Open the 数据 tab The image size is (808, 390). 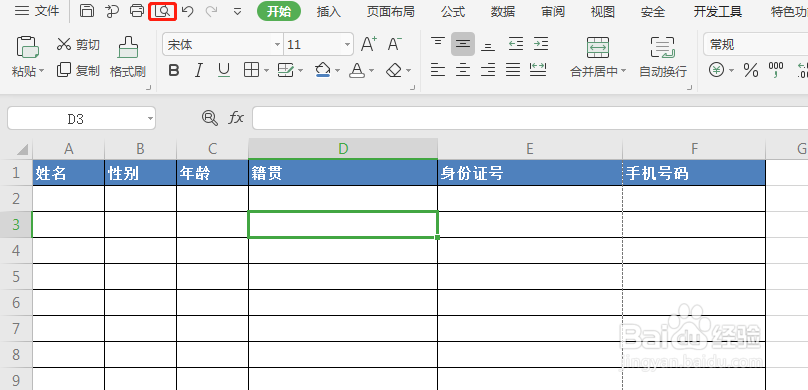tap(503, 11)
